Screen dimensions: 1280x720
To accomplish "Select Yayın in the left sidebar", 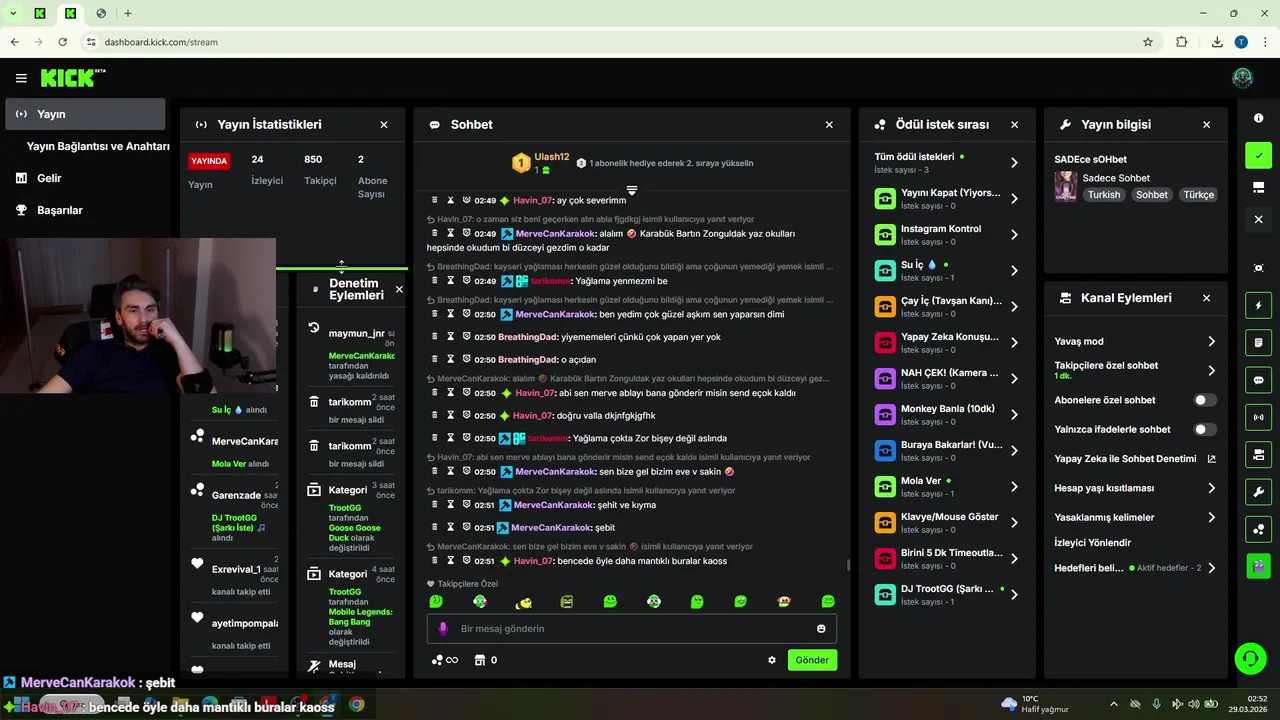I will tap(85, 114).
